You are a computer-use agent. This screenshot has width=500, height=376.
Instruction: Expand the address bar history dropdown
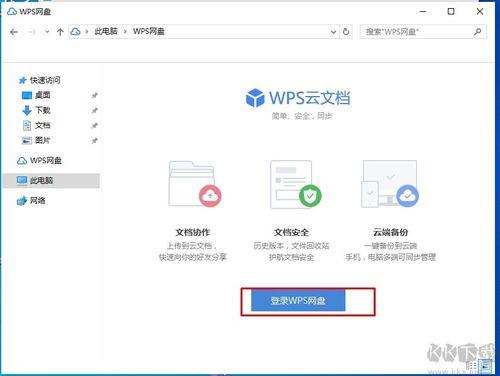[333, 32]
